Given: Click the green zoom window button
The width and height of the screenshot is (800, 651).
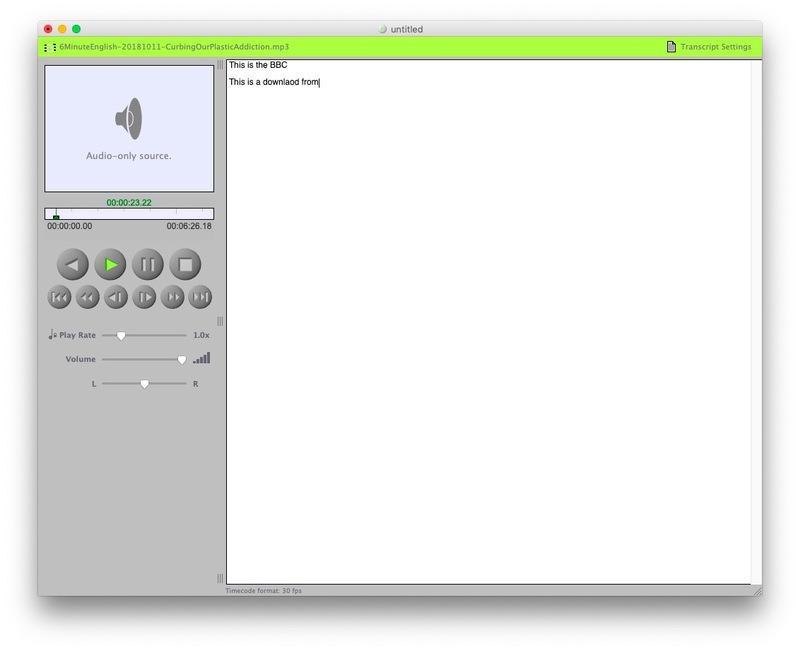Looking at the screenshot, I should (77, 29).
